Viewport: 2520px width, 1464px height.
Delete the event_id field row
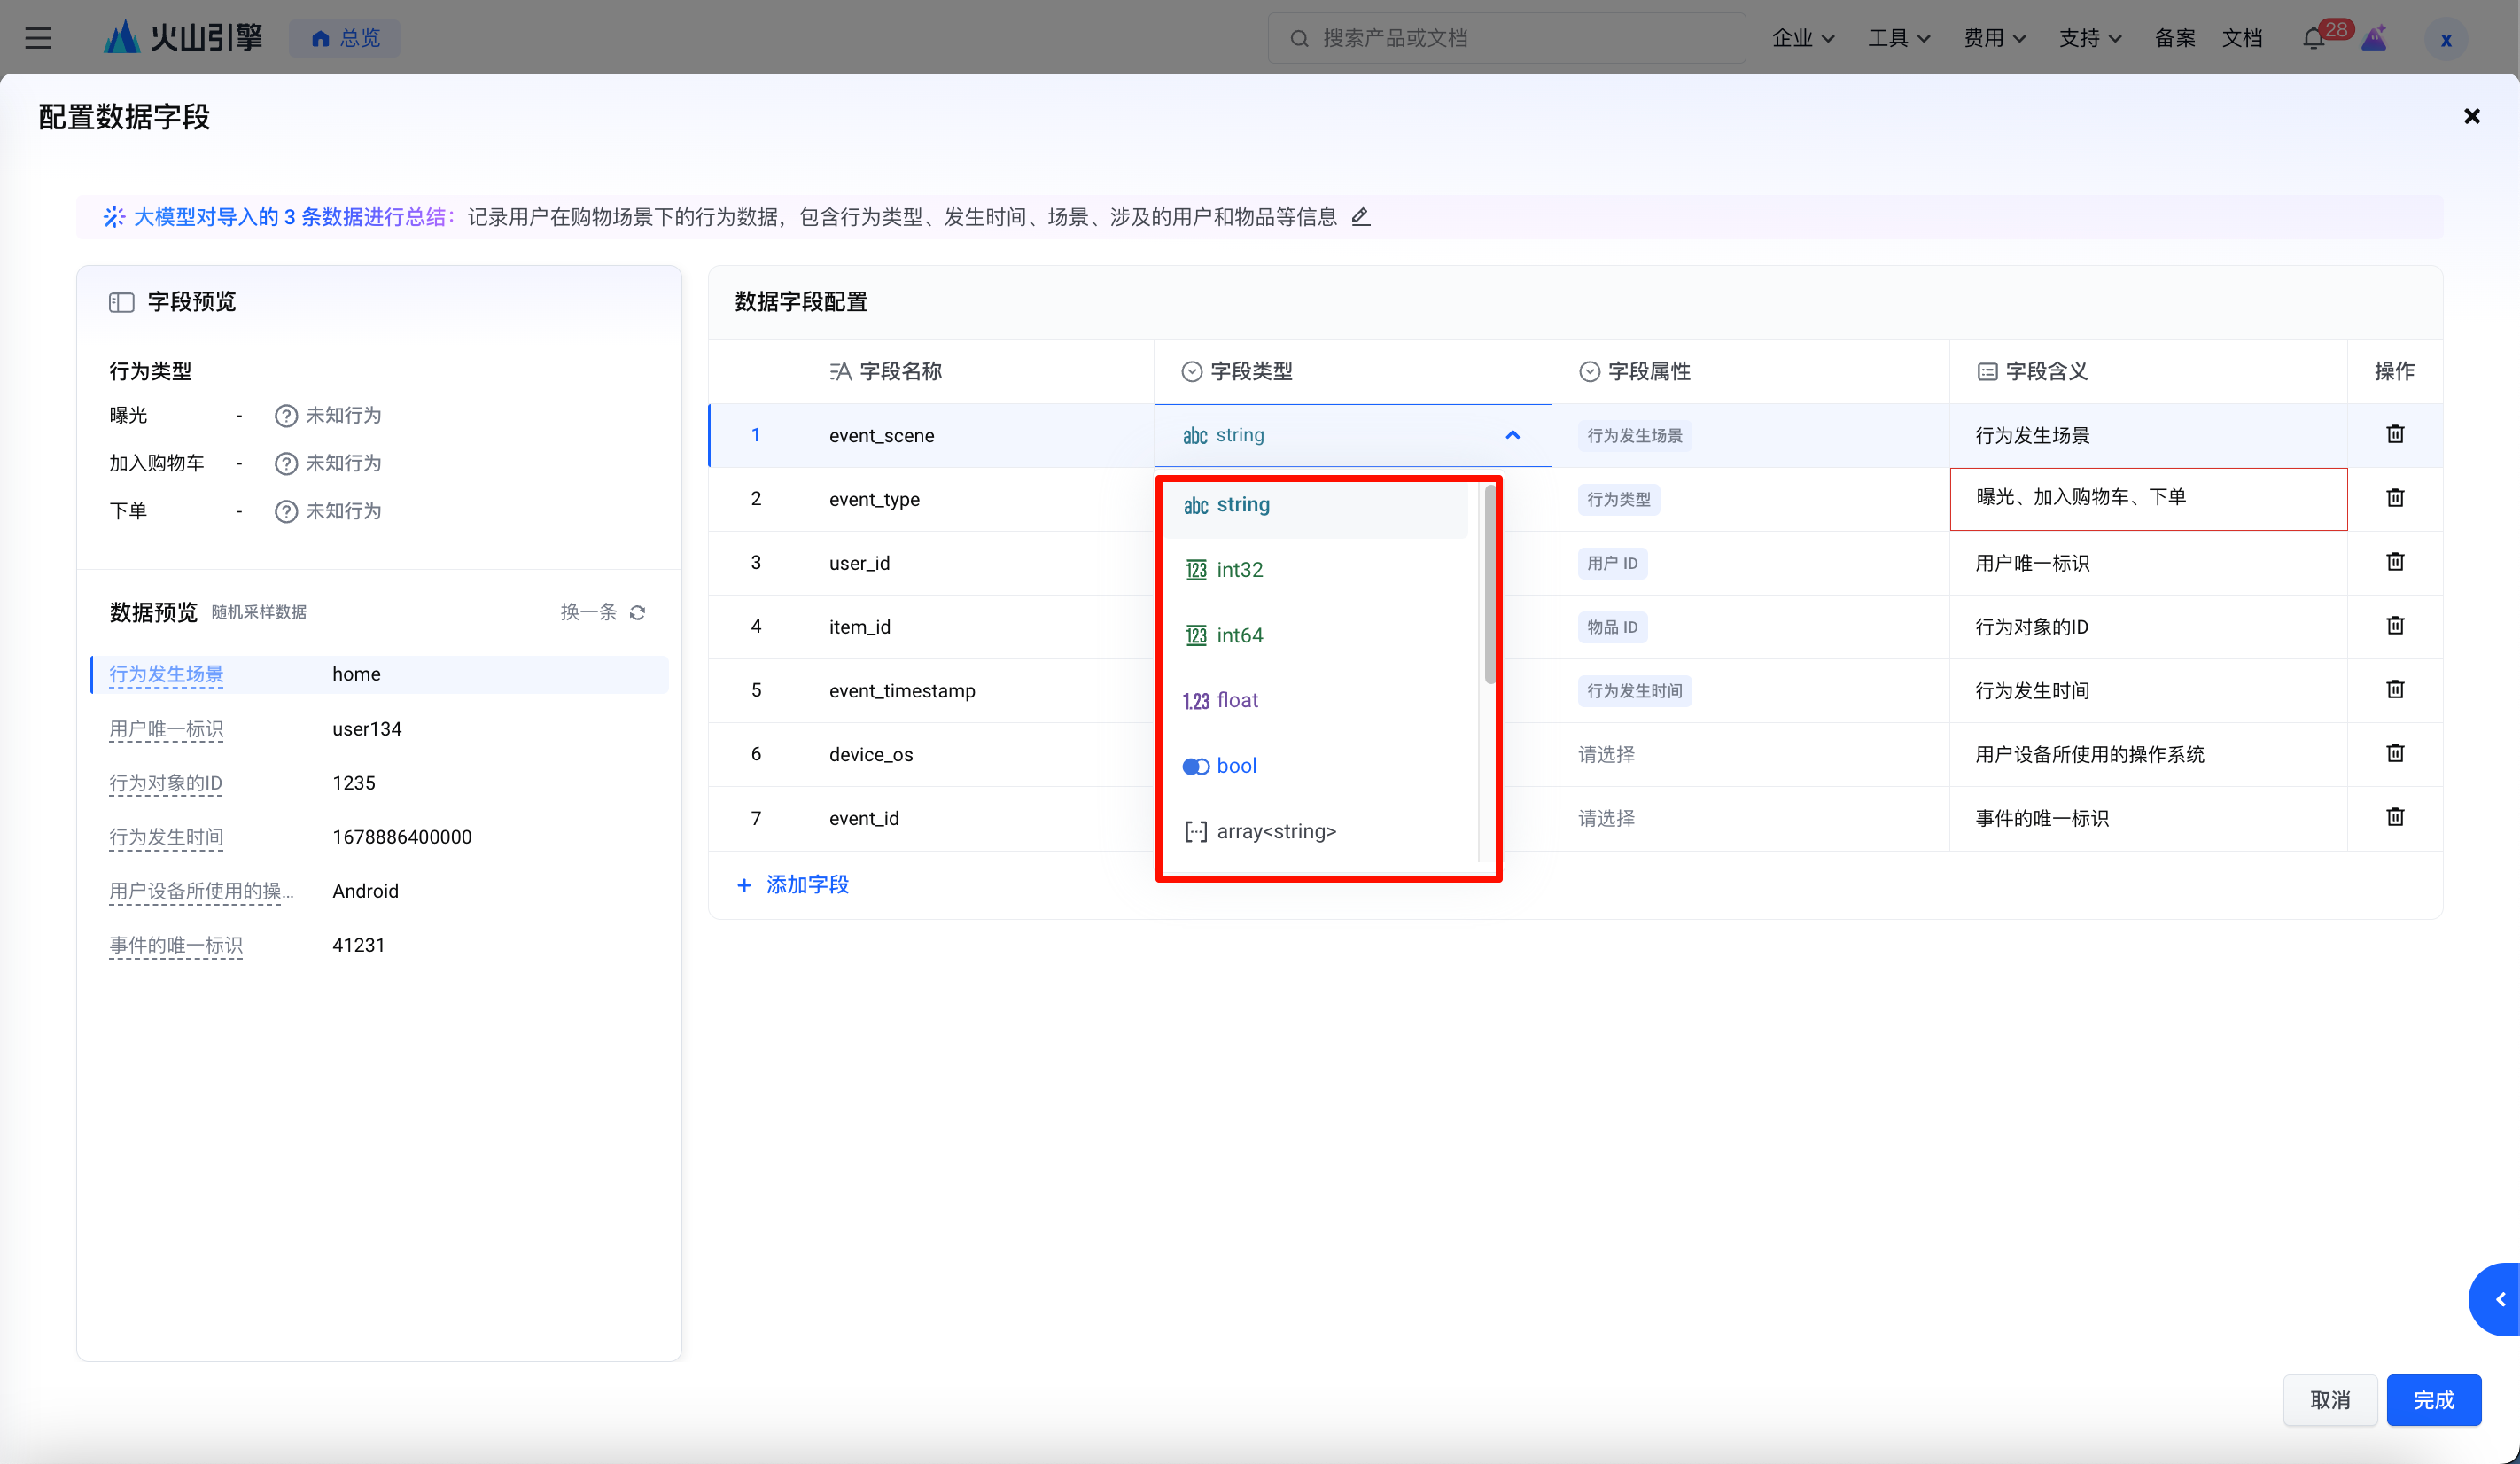[2395, 817]
